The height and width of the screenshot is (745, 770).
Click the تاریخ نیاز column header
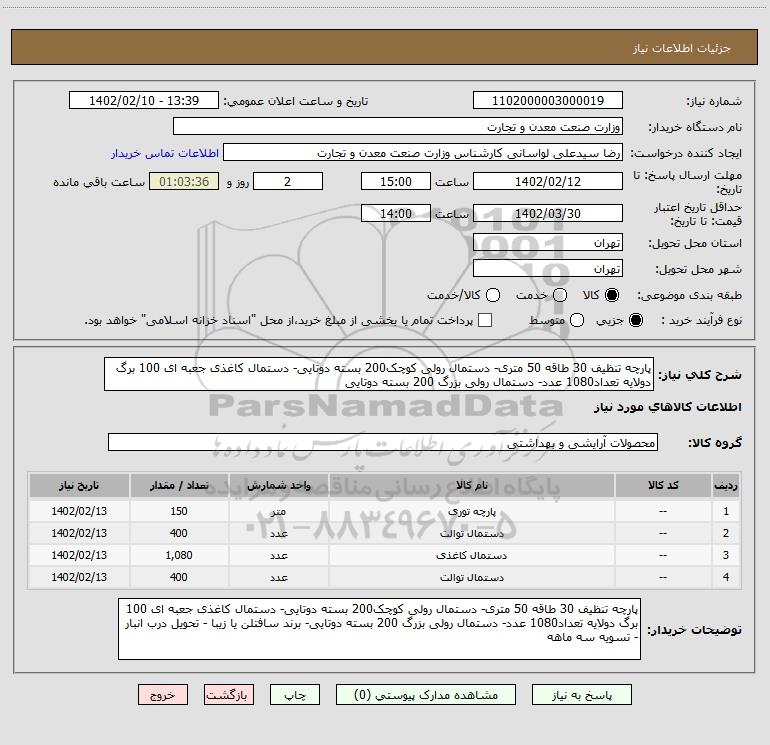click(79, 485)
